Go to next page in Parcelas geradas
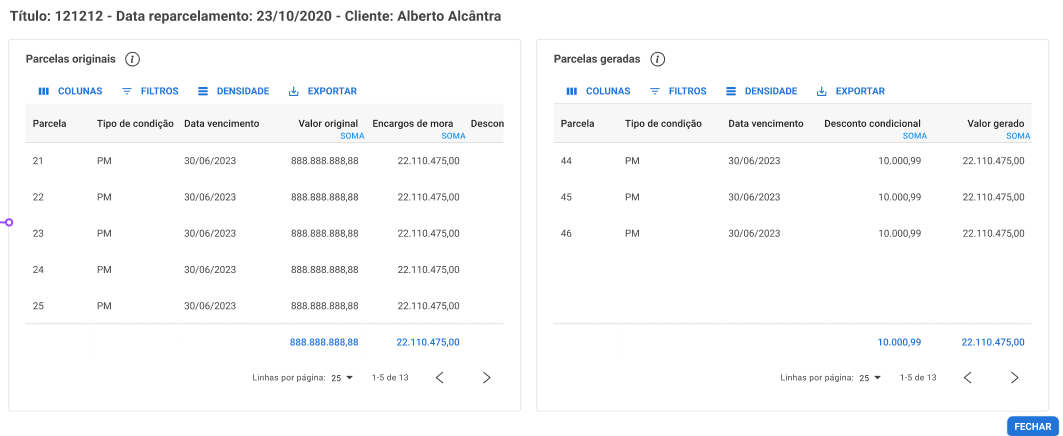1063x436 pixels. coord(1014,378)
